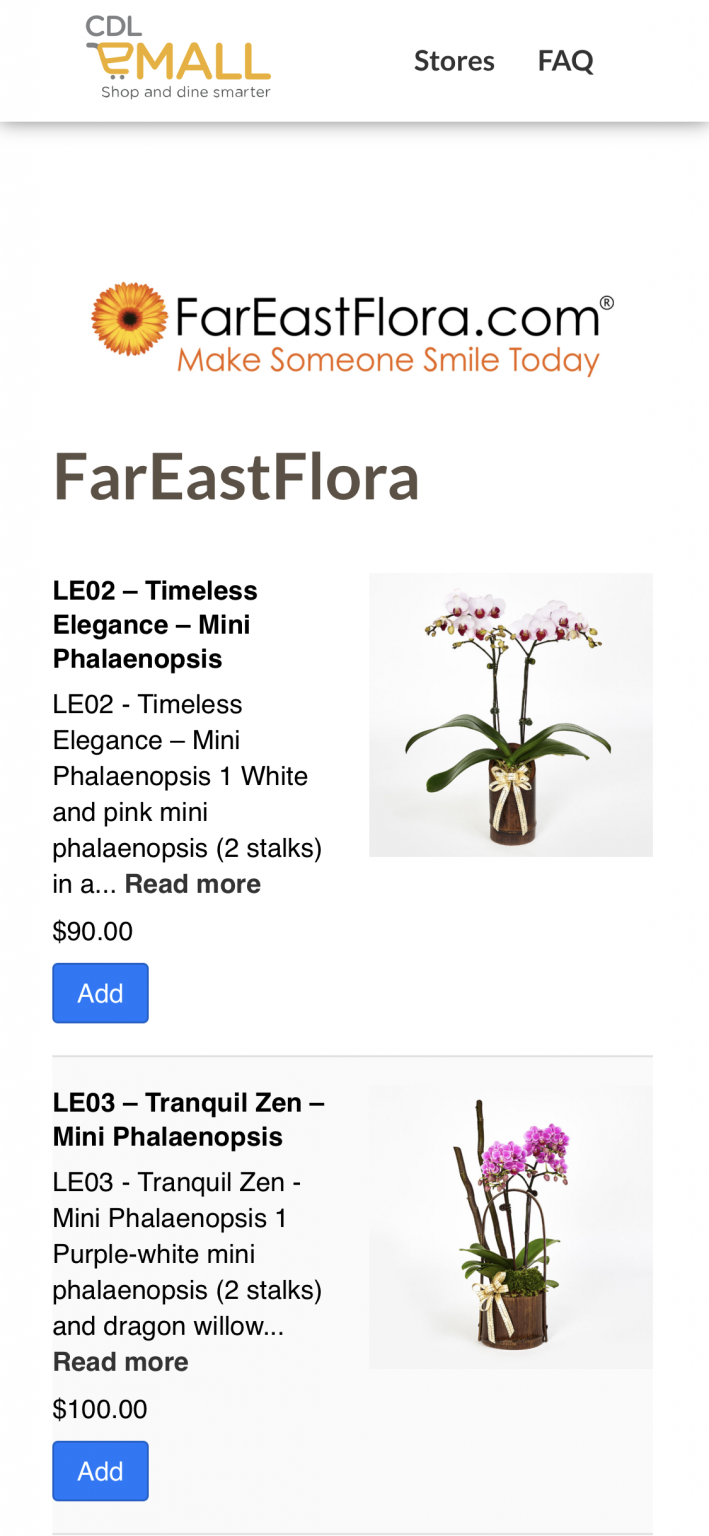This screenshot has height=1536, width=709.
Task: Add the $100.00 Tranquil Zen orchid
Action: (100, 1471)
